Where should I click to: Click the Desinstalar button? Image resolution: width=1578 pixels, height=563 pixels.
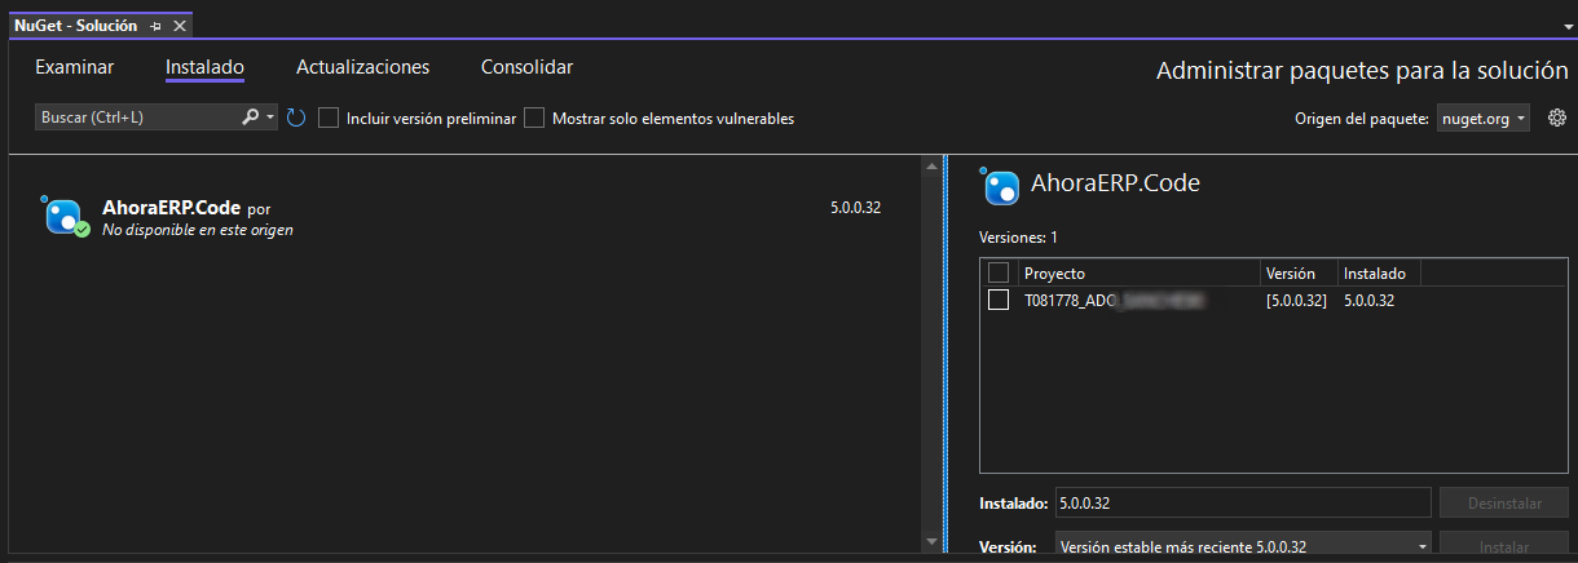pyautogui.click(x=1504, y=503)
